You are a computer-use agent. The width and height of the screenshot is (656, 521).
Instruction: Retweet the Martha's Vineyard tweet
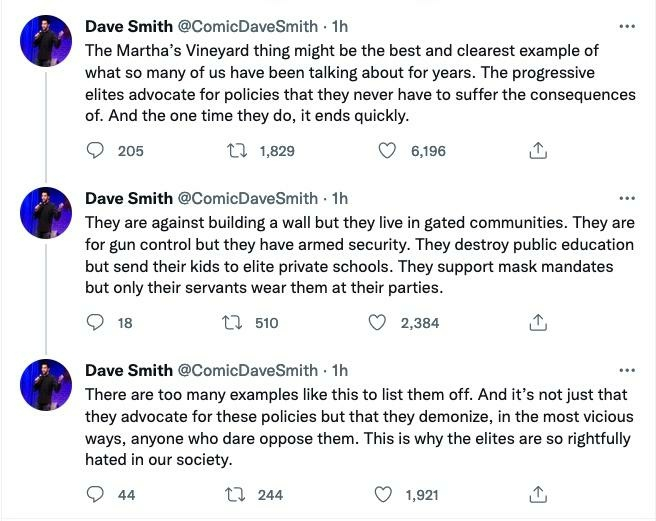tap(238, 151)
